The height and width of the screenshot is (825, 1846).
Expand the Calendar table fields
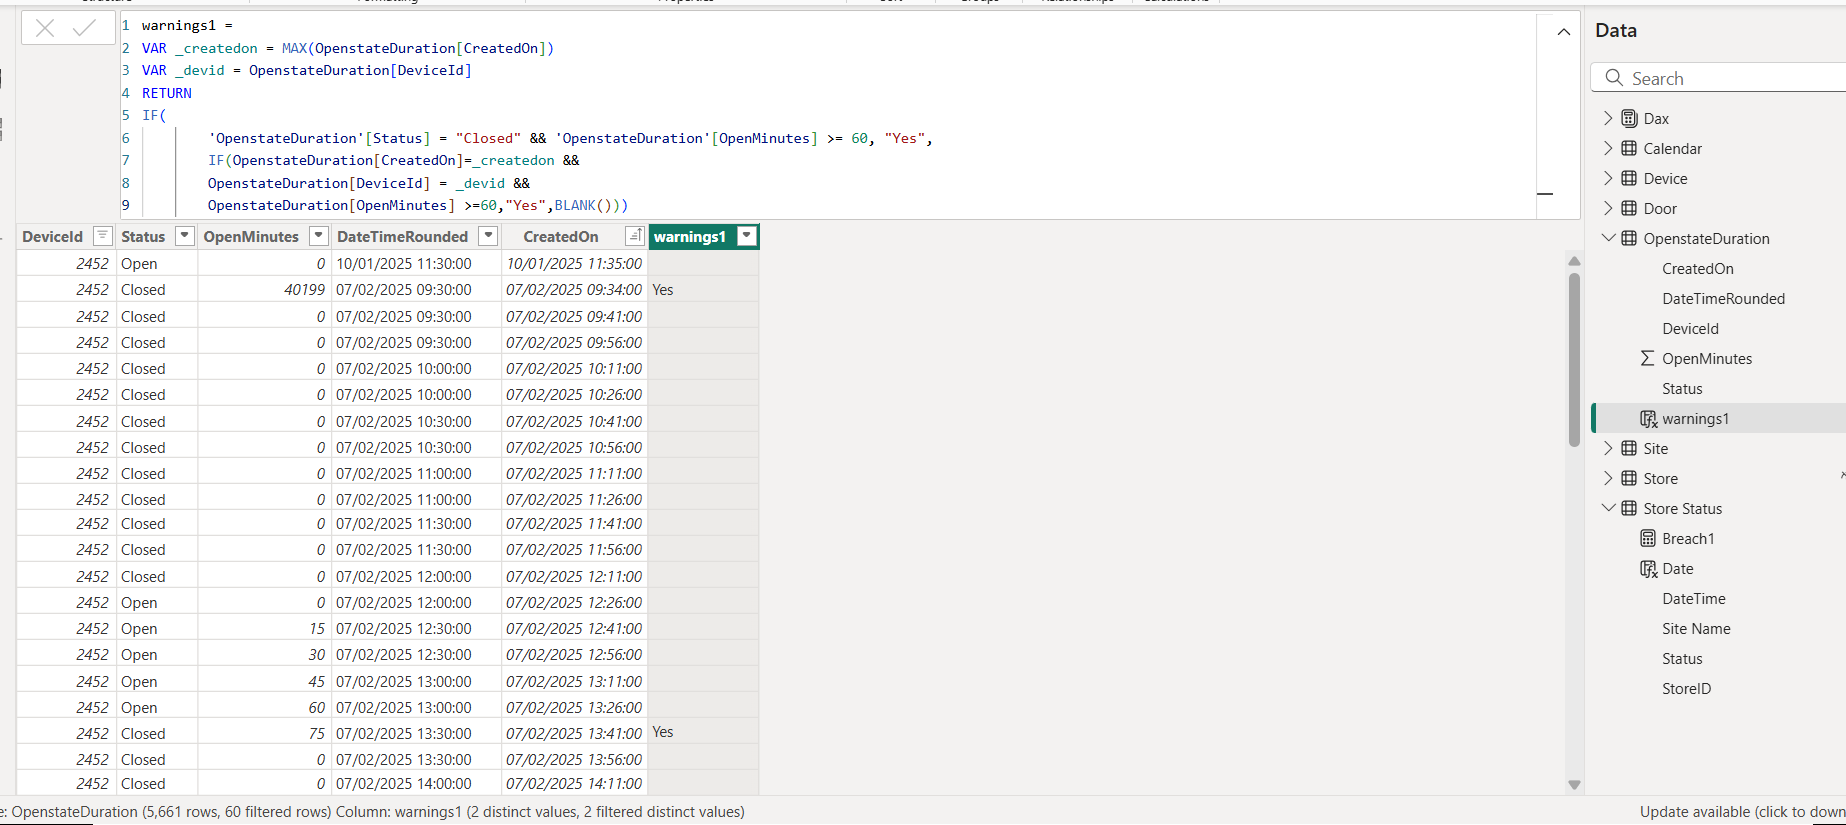[x=1608, y=148]
